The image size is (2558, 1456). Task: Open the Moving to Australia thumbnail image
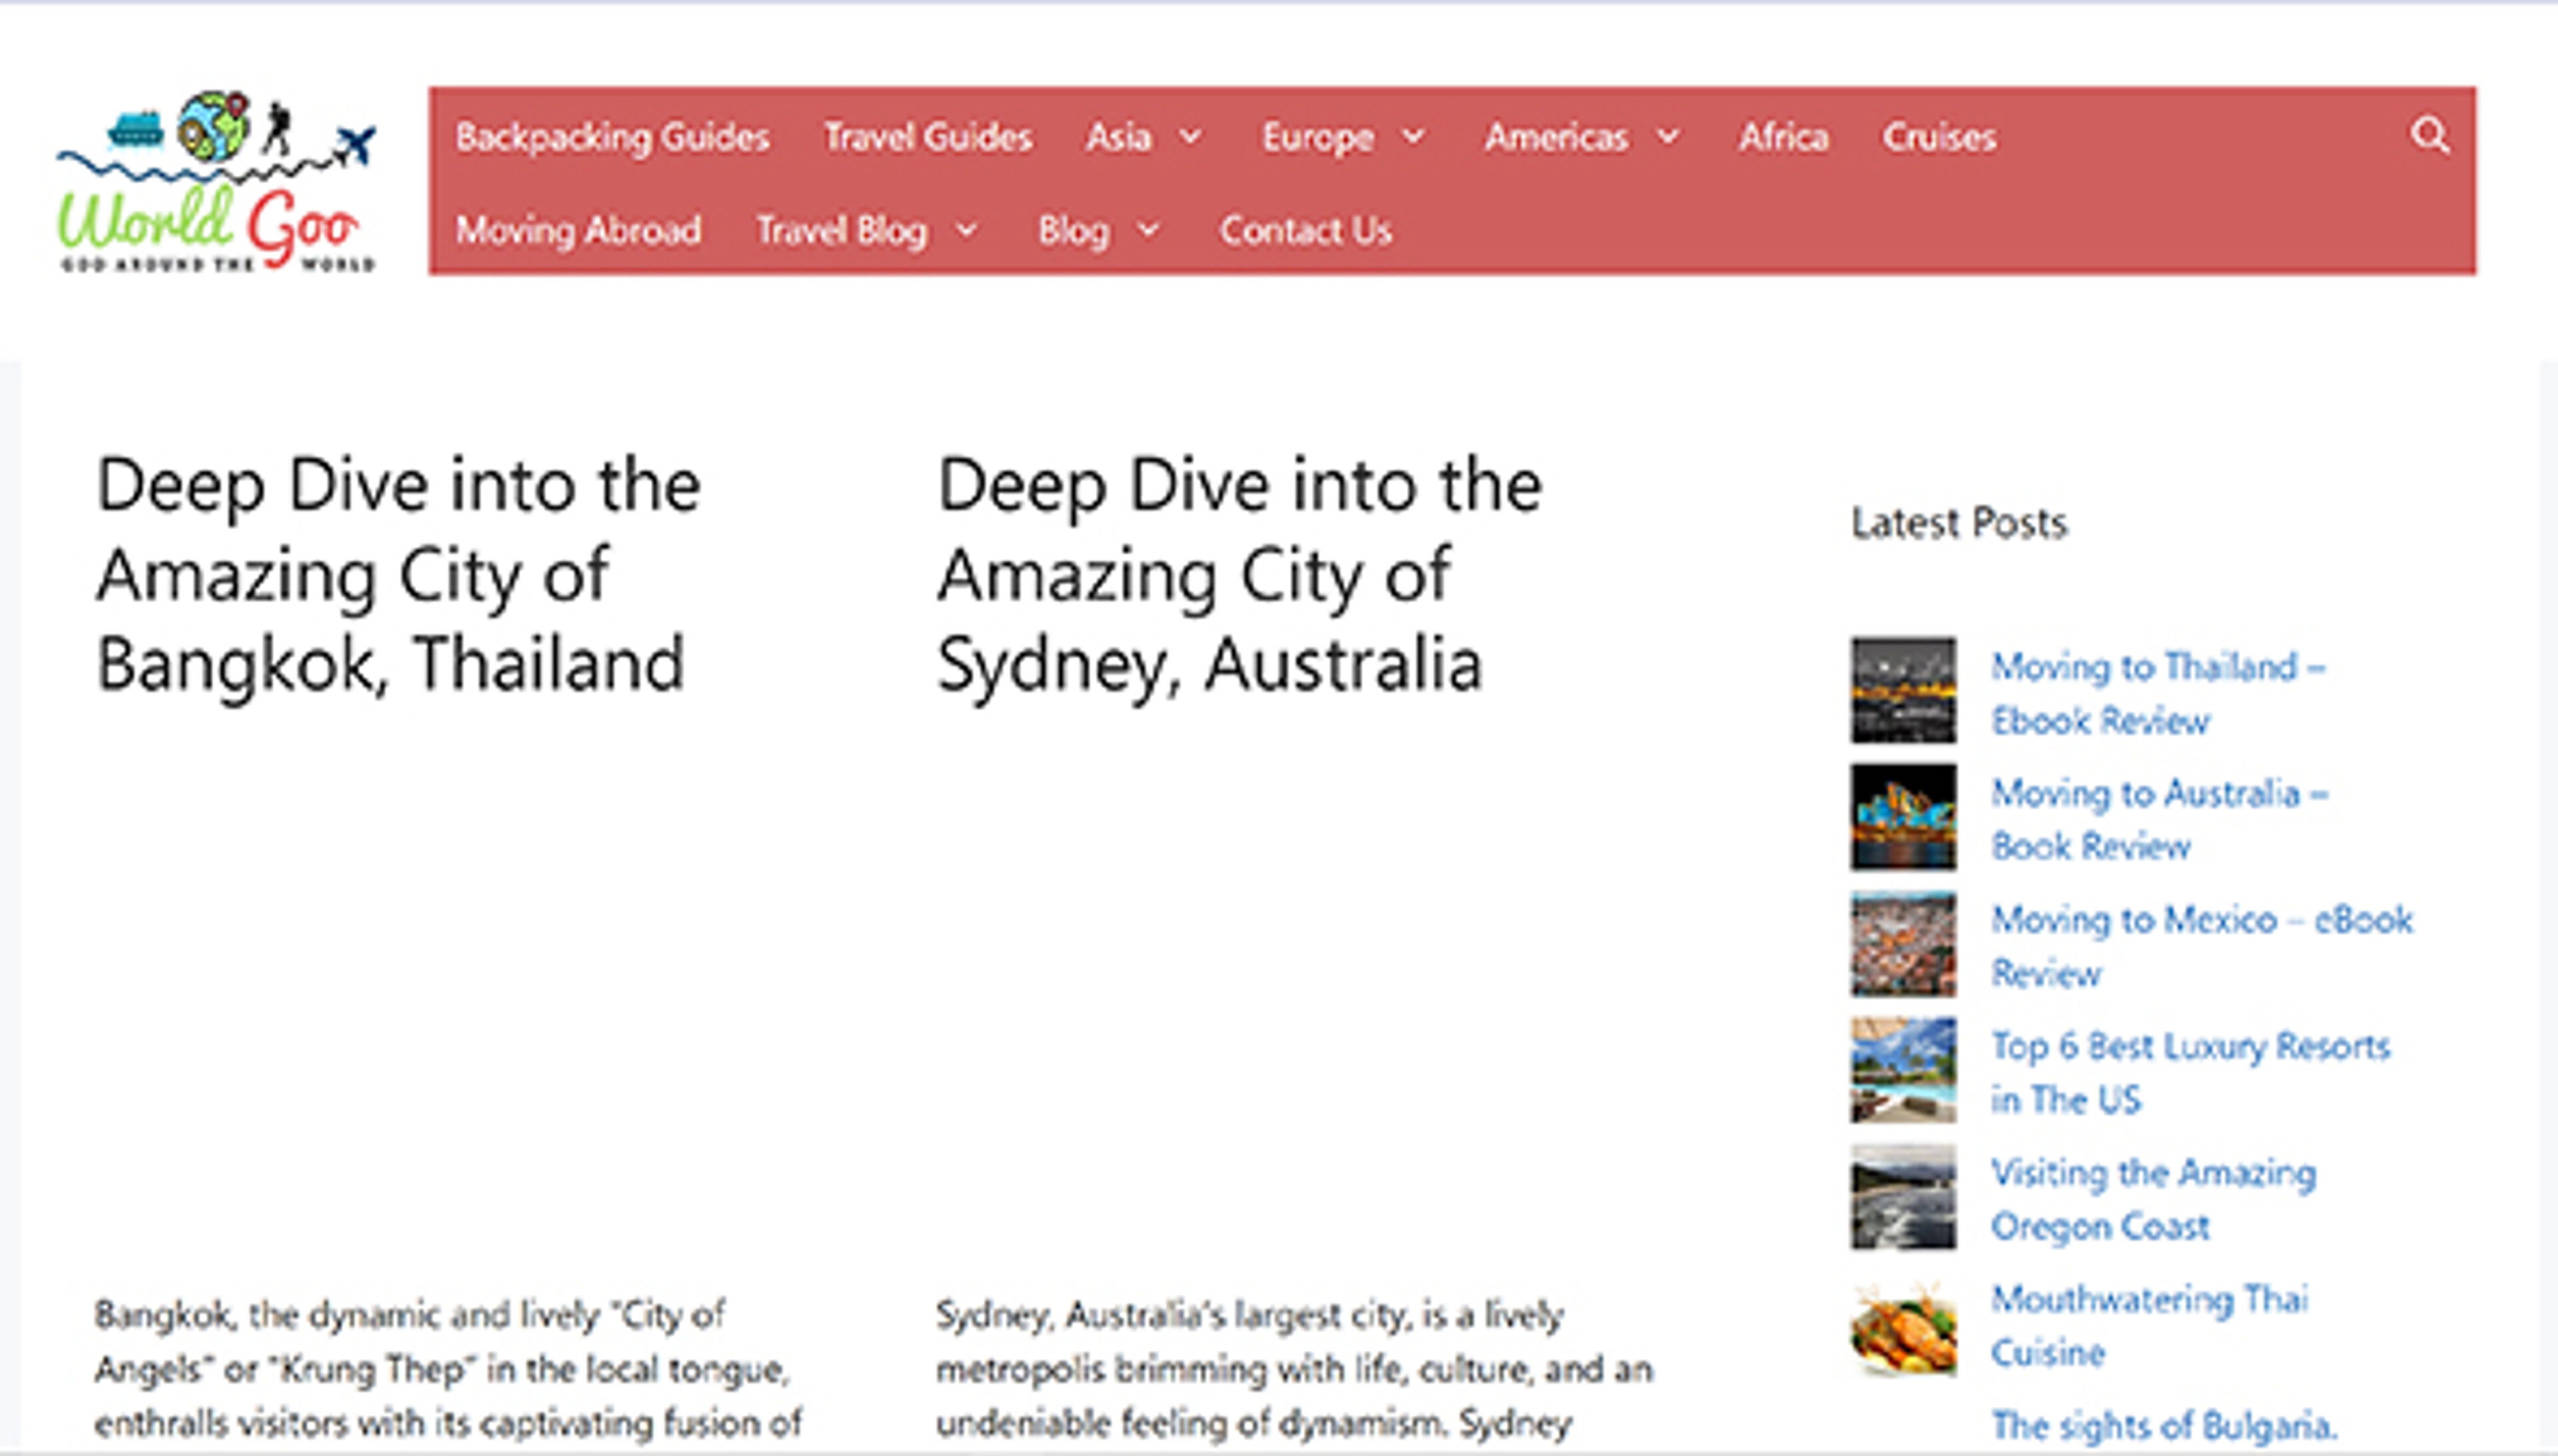pos(1902,817)
